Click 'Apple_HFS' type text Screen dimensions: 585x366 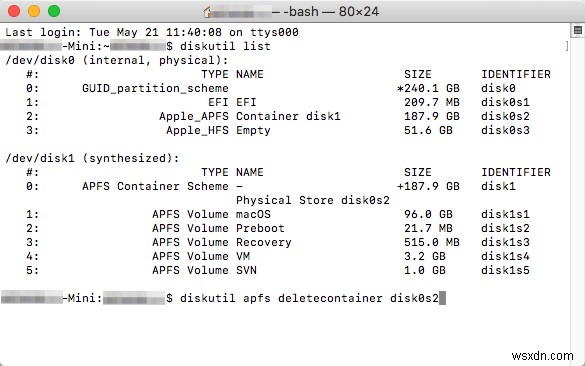click(197, 130)
